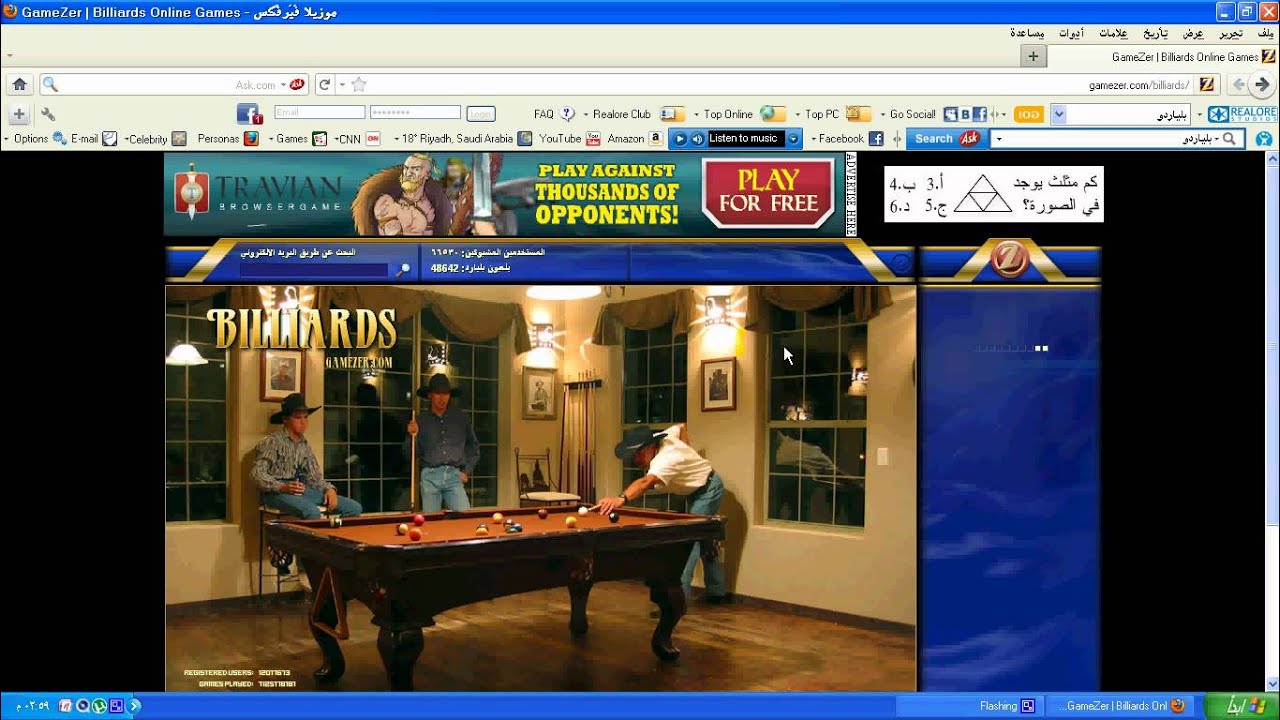This screenshot has height=720, width=1280.
Task: Click the E-mail envelope icon
Action: click(110, 139)
